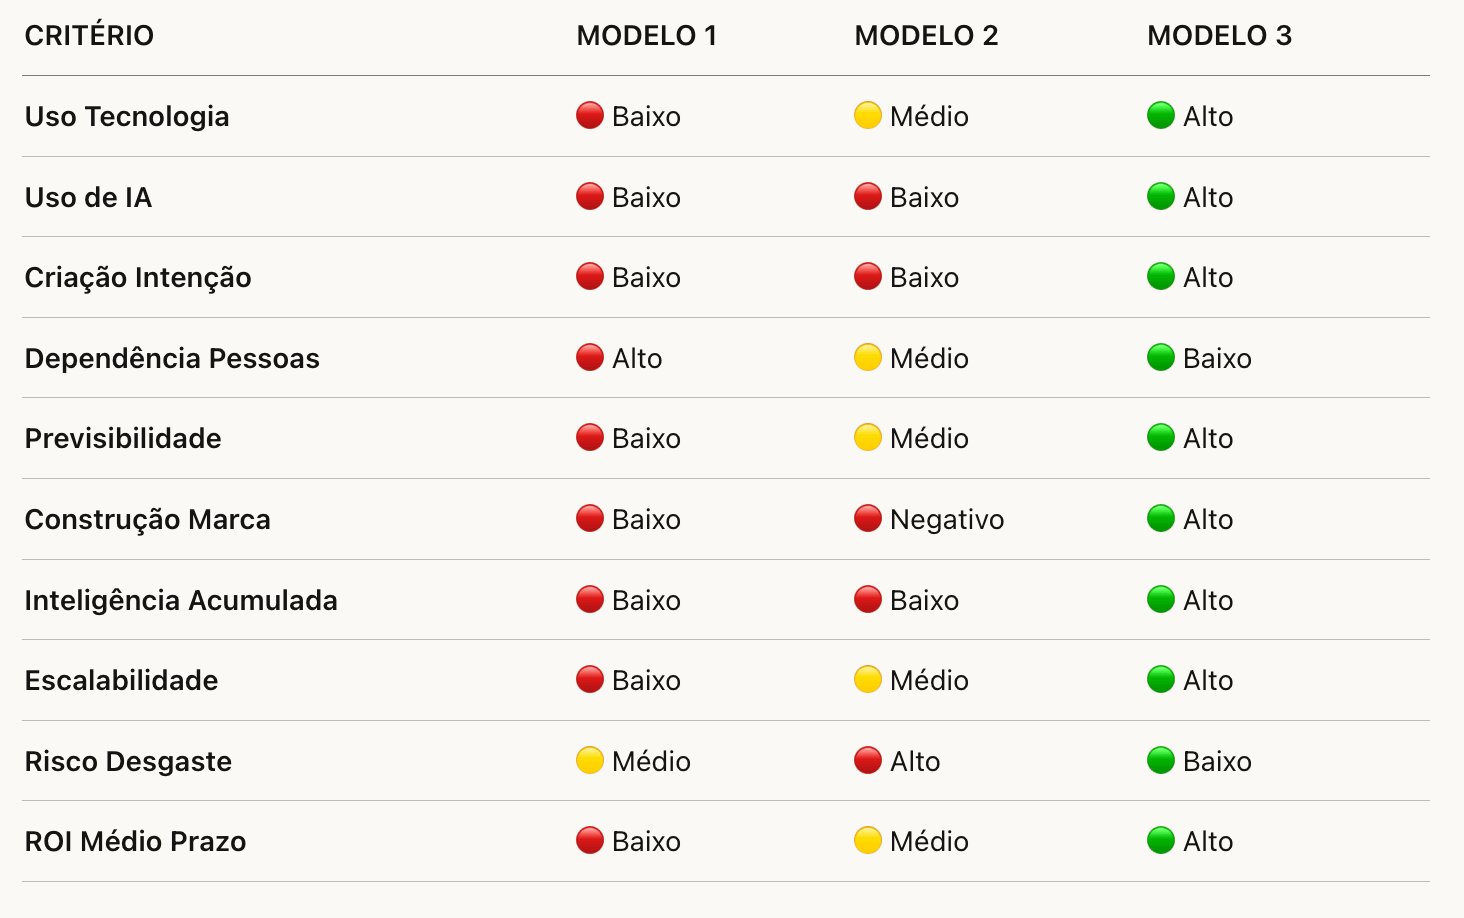1464x918 pixels.
Task: Click the yellow circle in Risco Desgaste Modelo 1
Action: pyautogui.click(x=590, y=761)
